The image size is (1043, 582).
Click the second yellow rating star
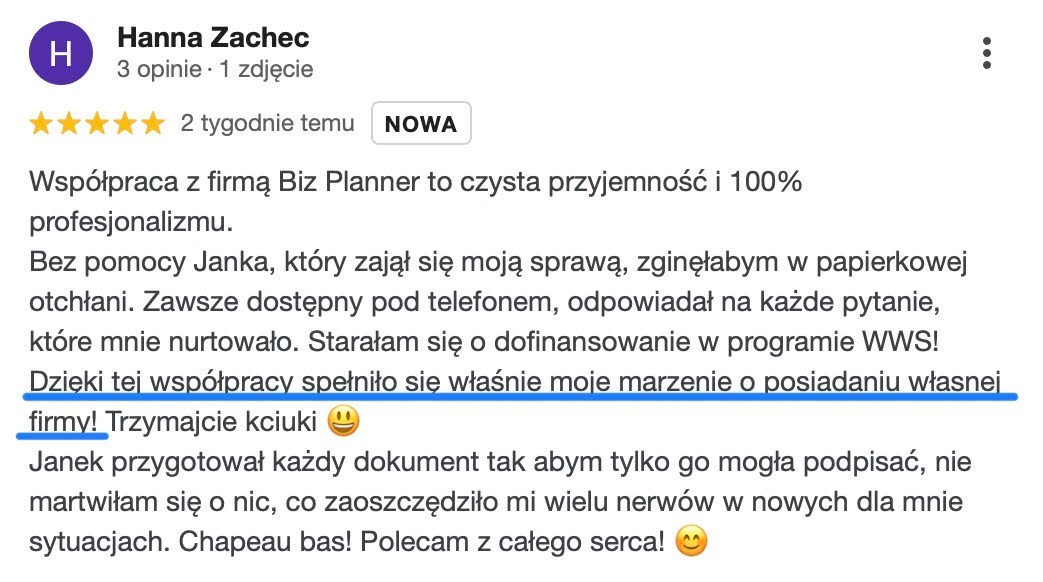click(x=69, y=124)
